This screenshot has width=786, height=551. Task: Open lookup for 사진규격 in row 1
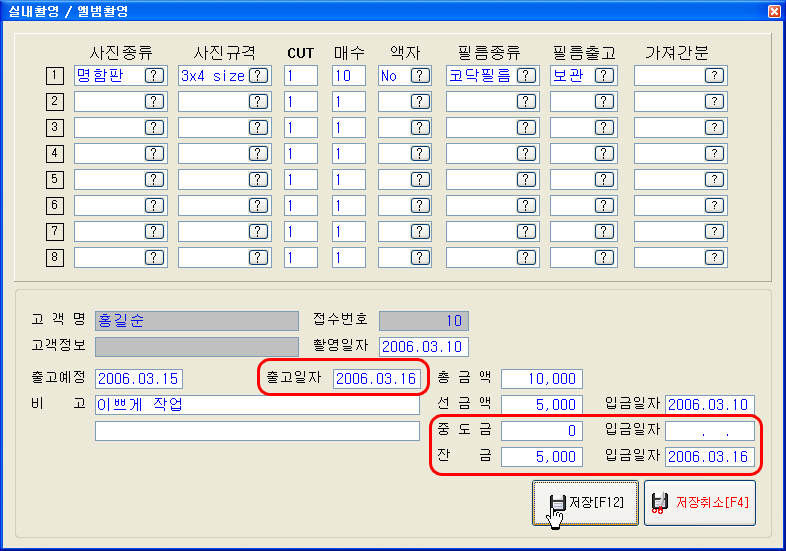coord(258,76)
